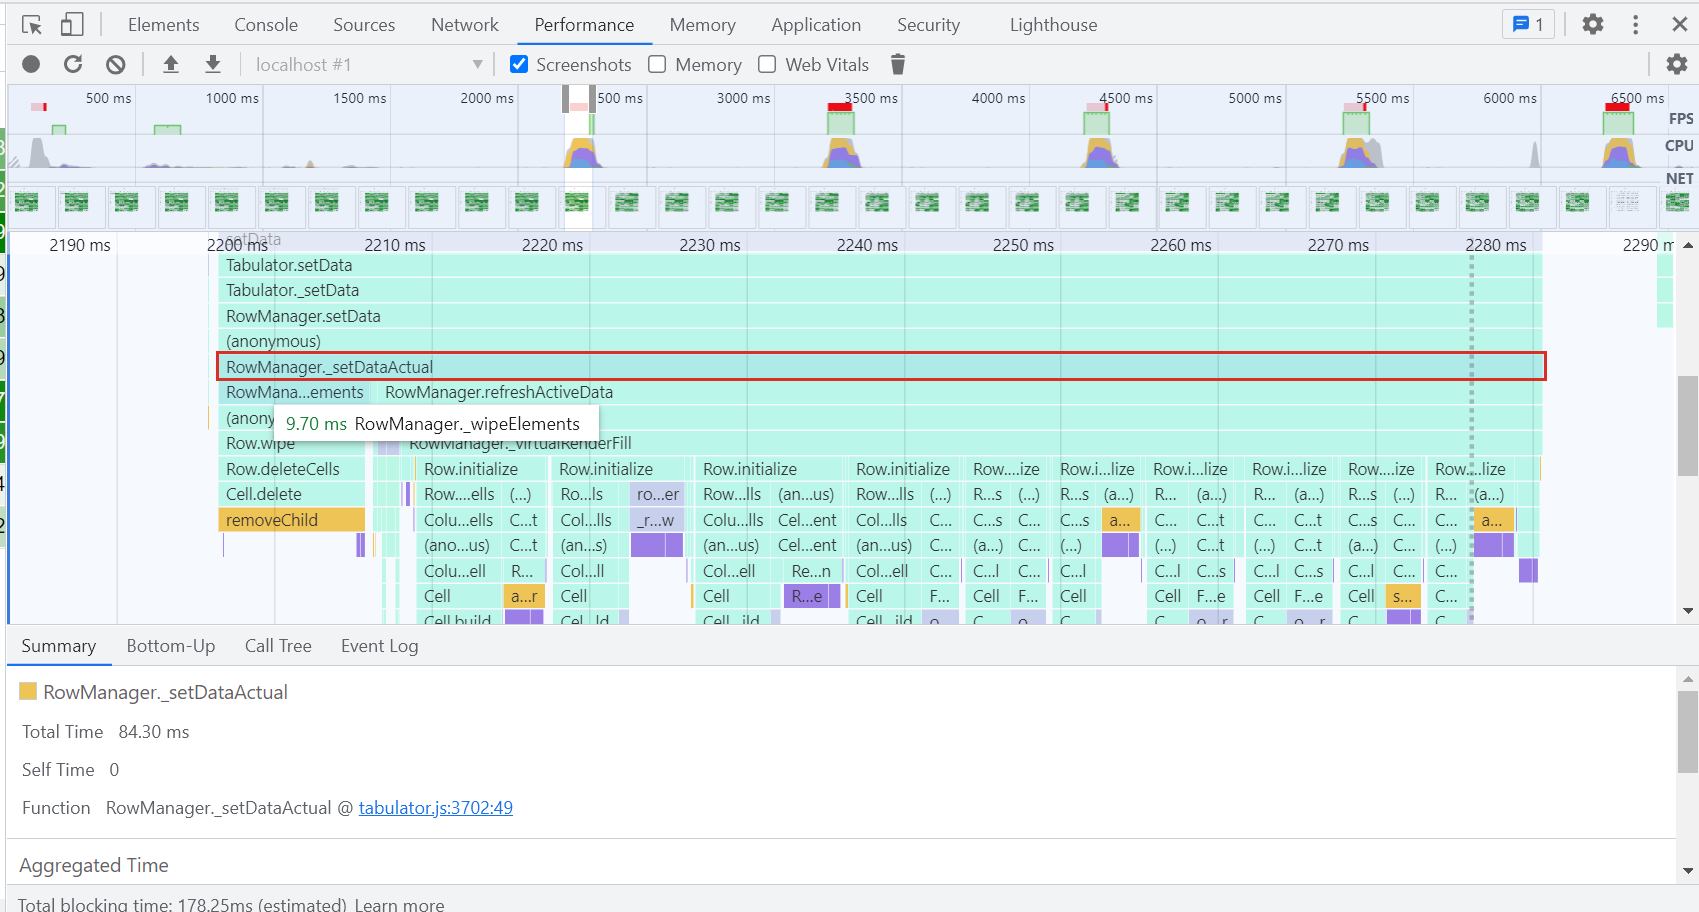Open capture settings gear in Performance toolbar

(x=1677, y=64)
